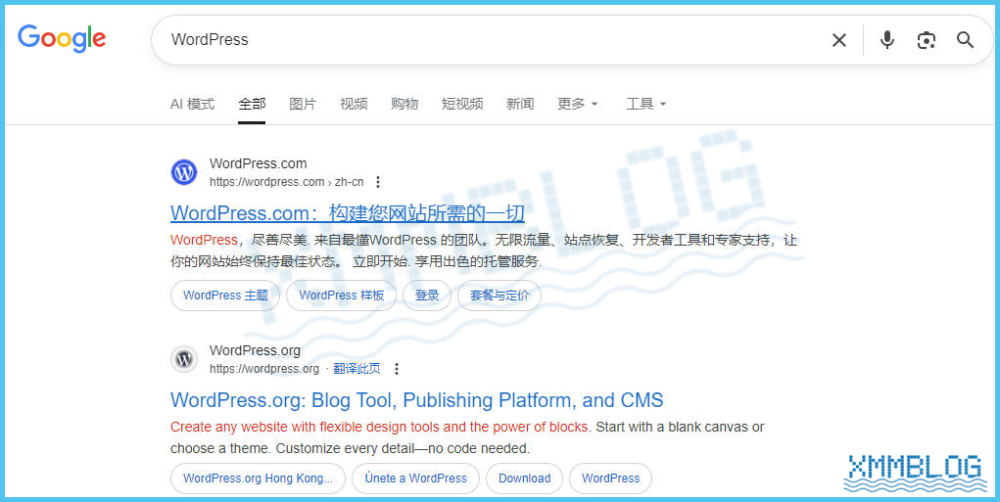Screen dimensions: 1000x502
Task: Clear the search box with X icon
Action: tap(839, 40)
